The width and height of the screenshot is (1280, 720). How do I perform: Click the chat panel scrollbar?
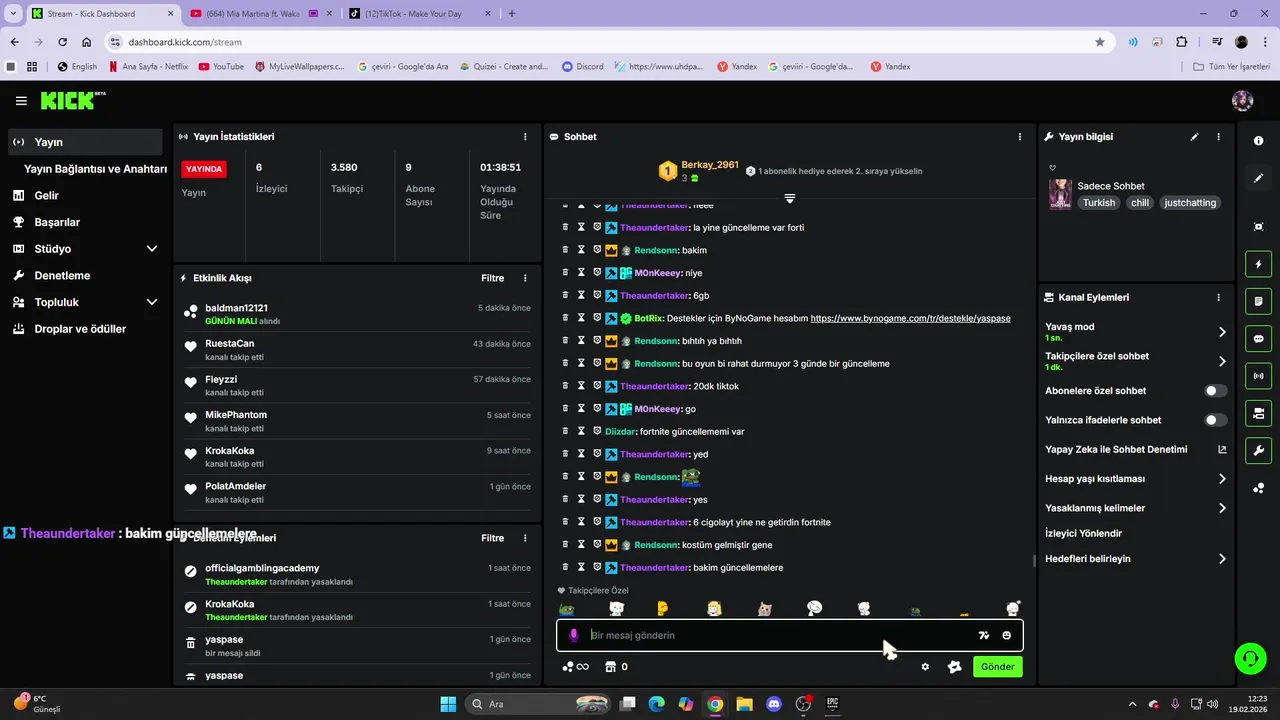[1034, 560]
